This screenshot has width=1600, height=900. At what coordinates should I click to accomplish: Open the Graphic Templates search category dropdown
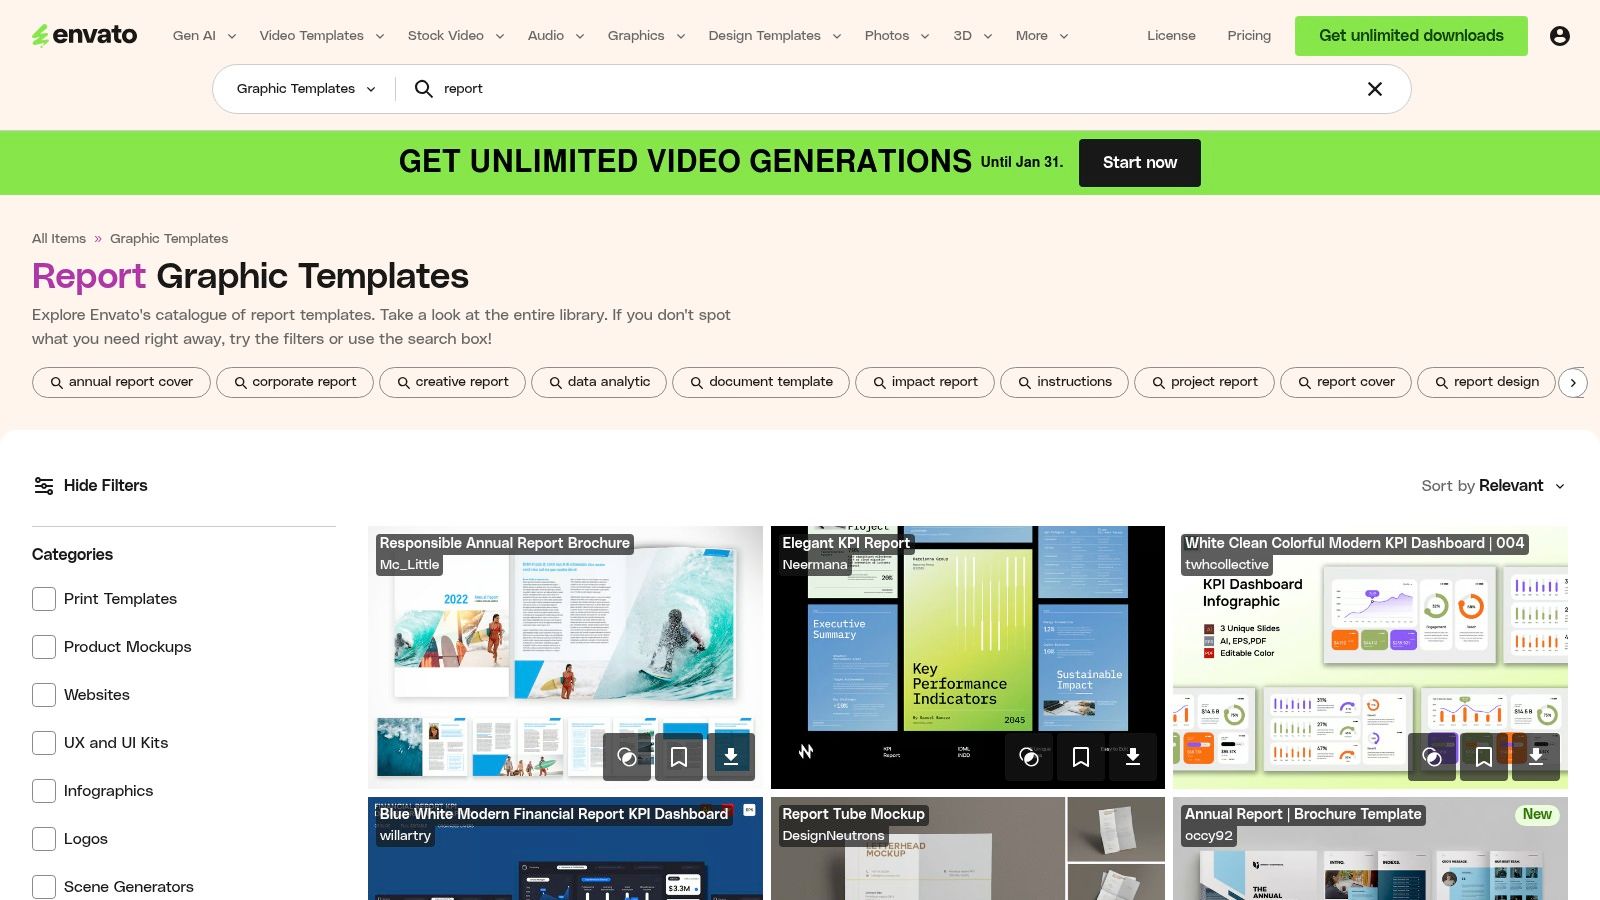click(x=303, y=89)
